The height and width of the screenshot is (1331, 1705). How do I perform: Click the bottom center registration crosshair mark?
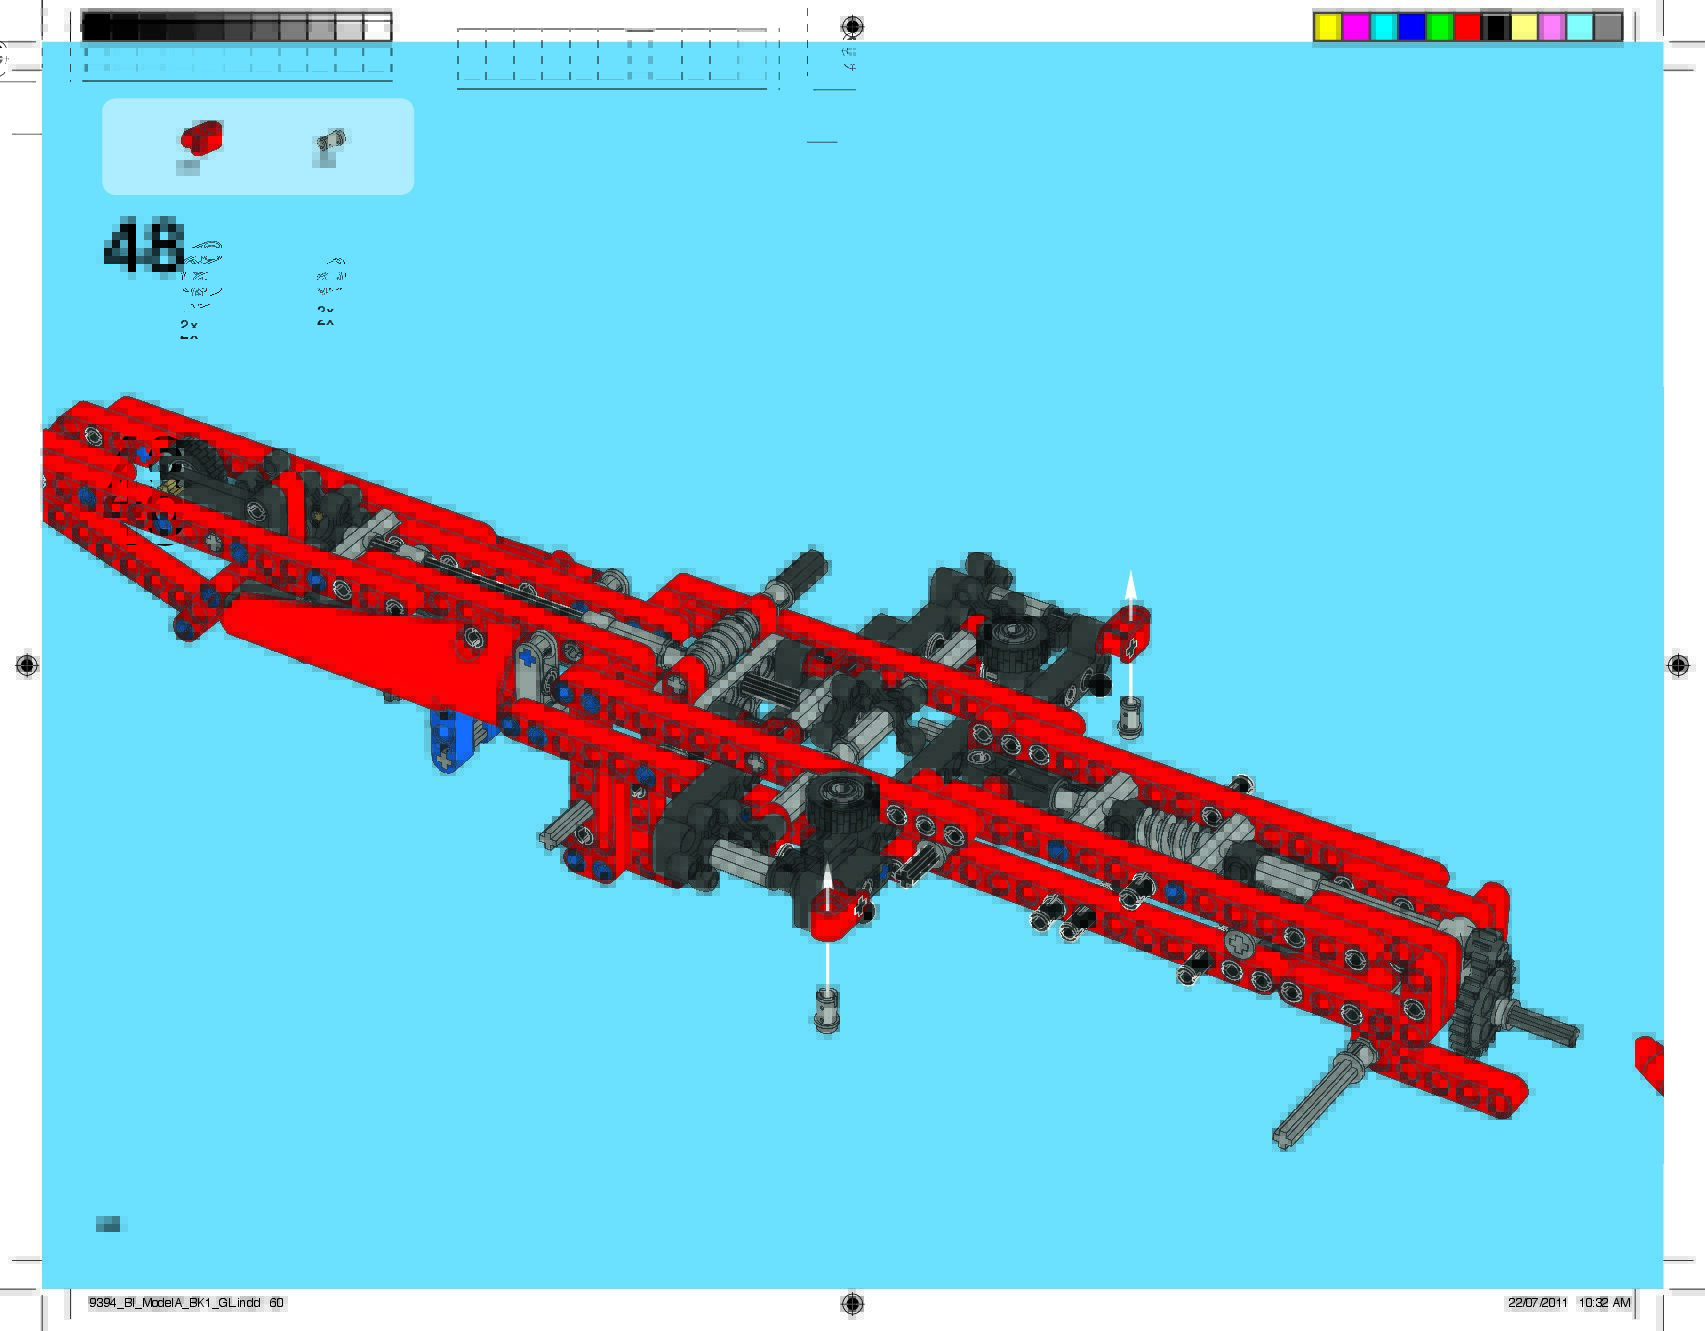click(852, 1303)
